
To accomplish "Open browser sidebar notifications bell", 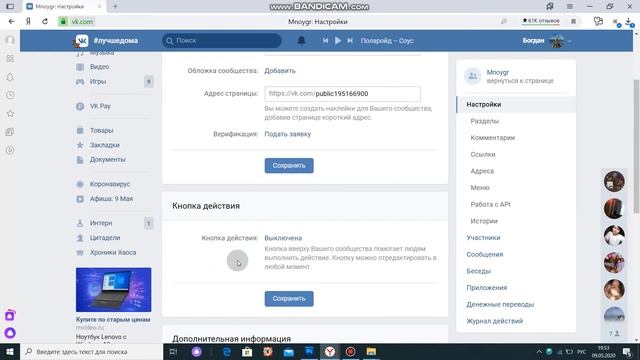I will pyautogui.click(x=10, y=77).
